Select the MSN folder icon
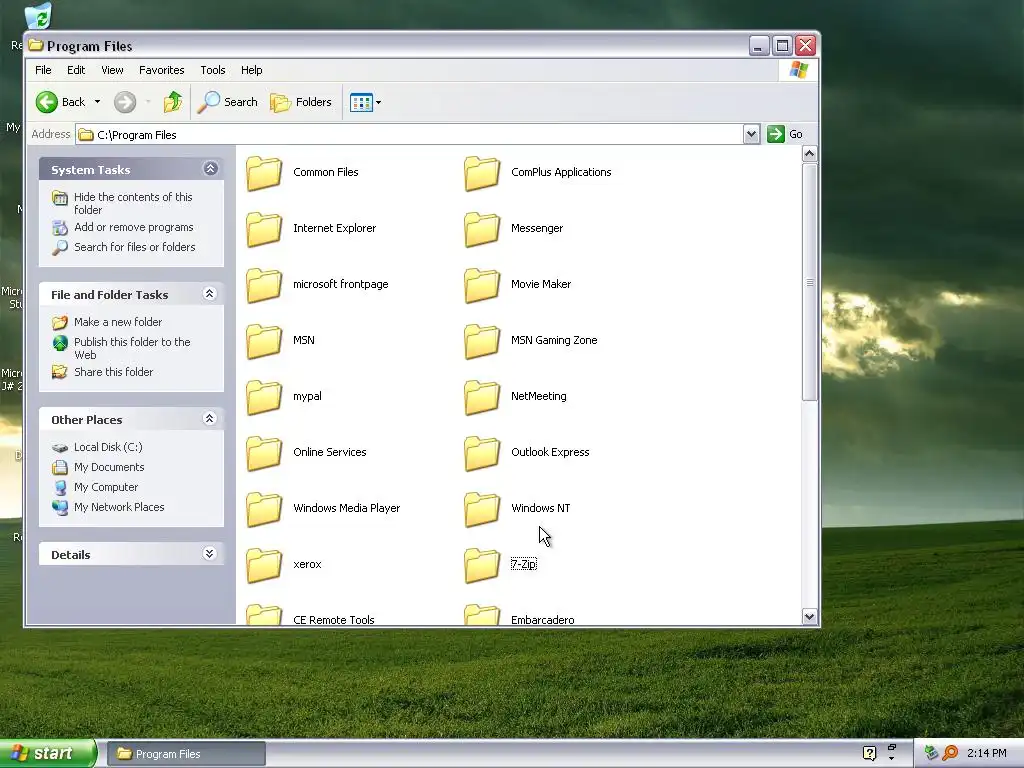 pos(264,342)
